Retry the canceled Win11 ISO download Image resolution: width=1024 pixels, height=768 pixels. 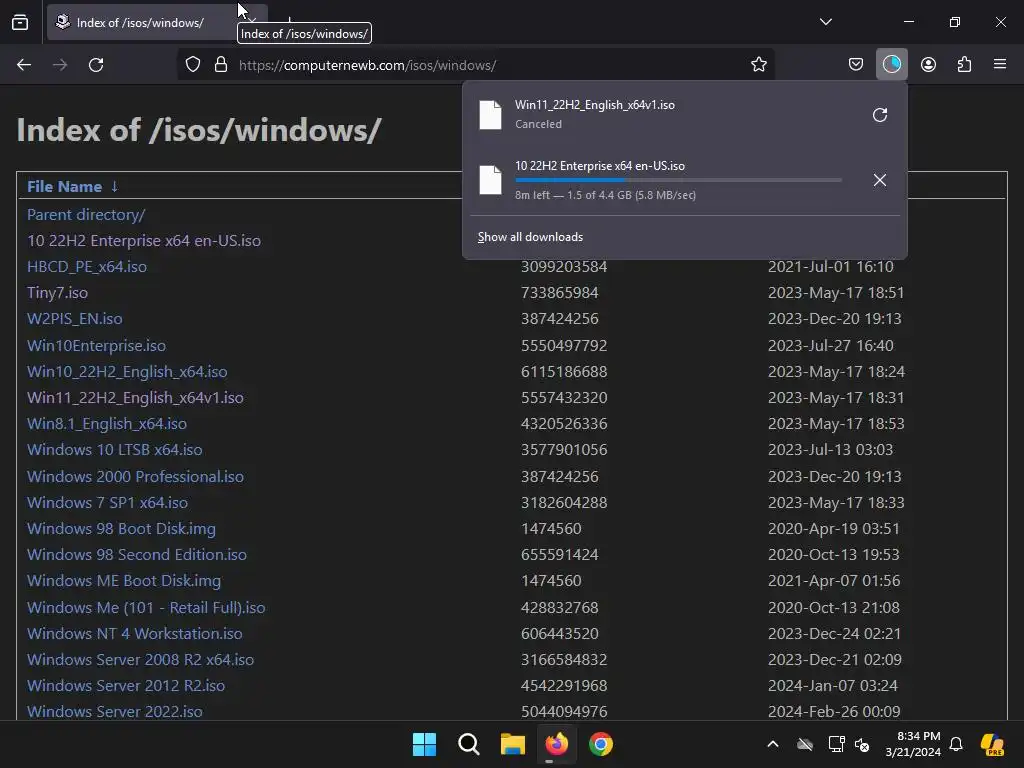tap(880, 115)
